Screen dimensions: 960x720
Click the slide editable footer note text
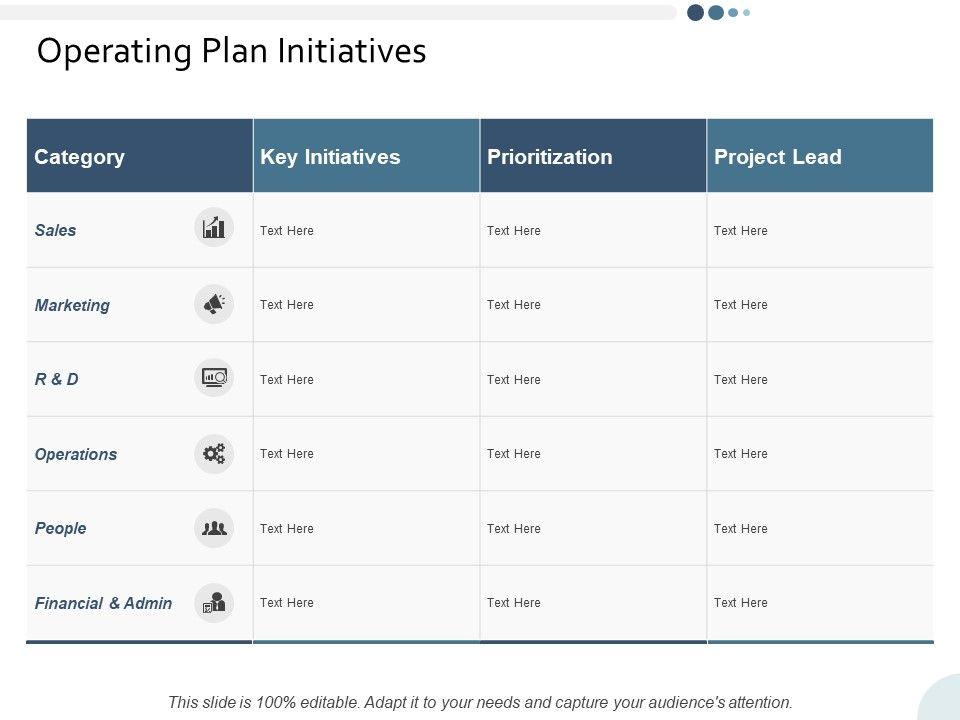[480, 702]
